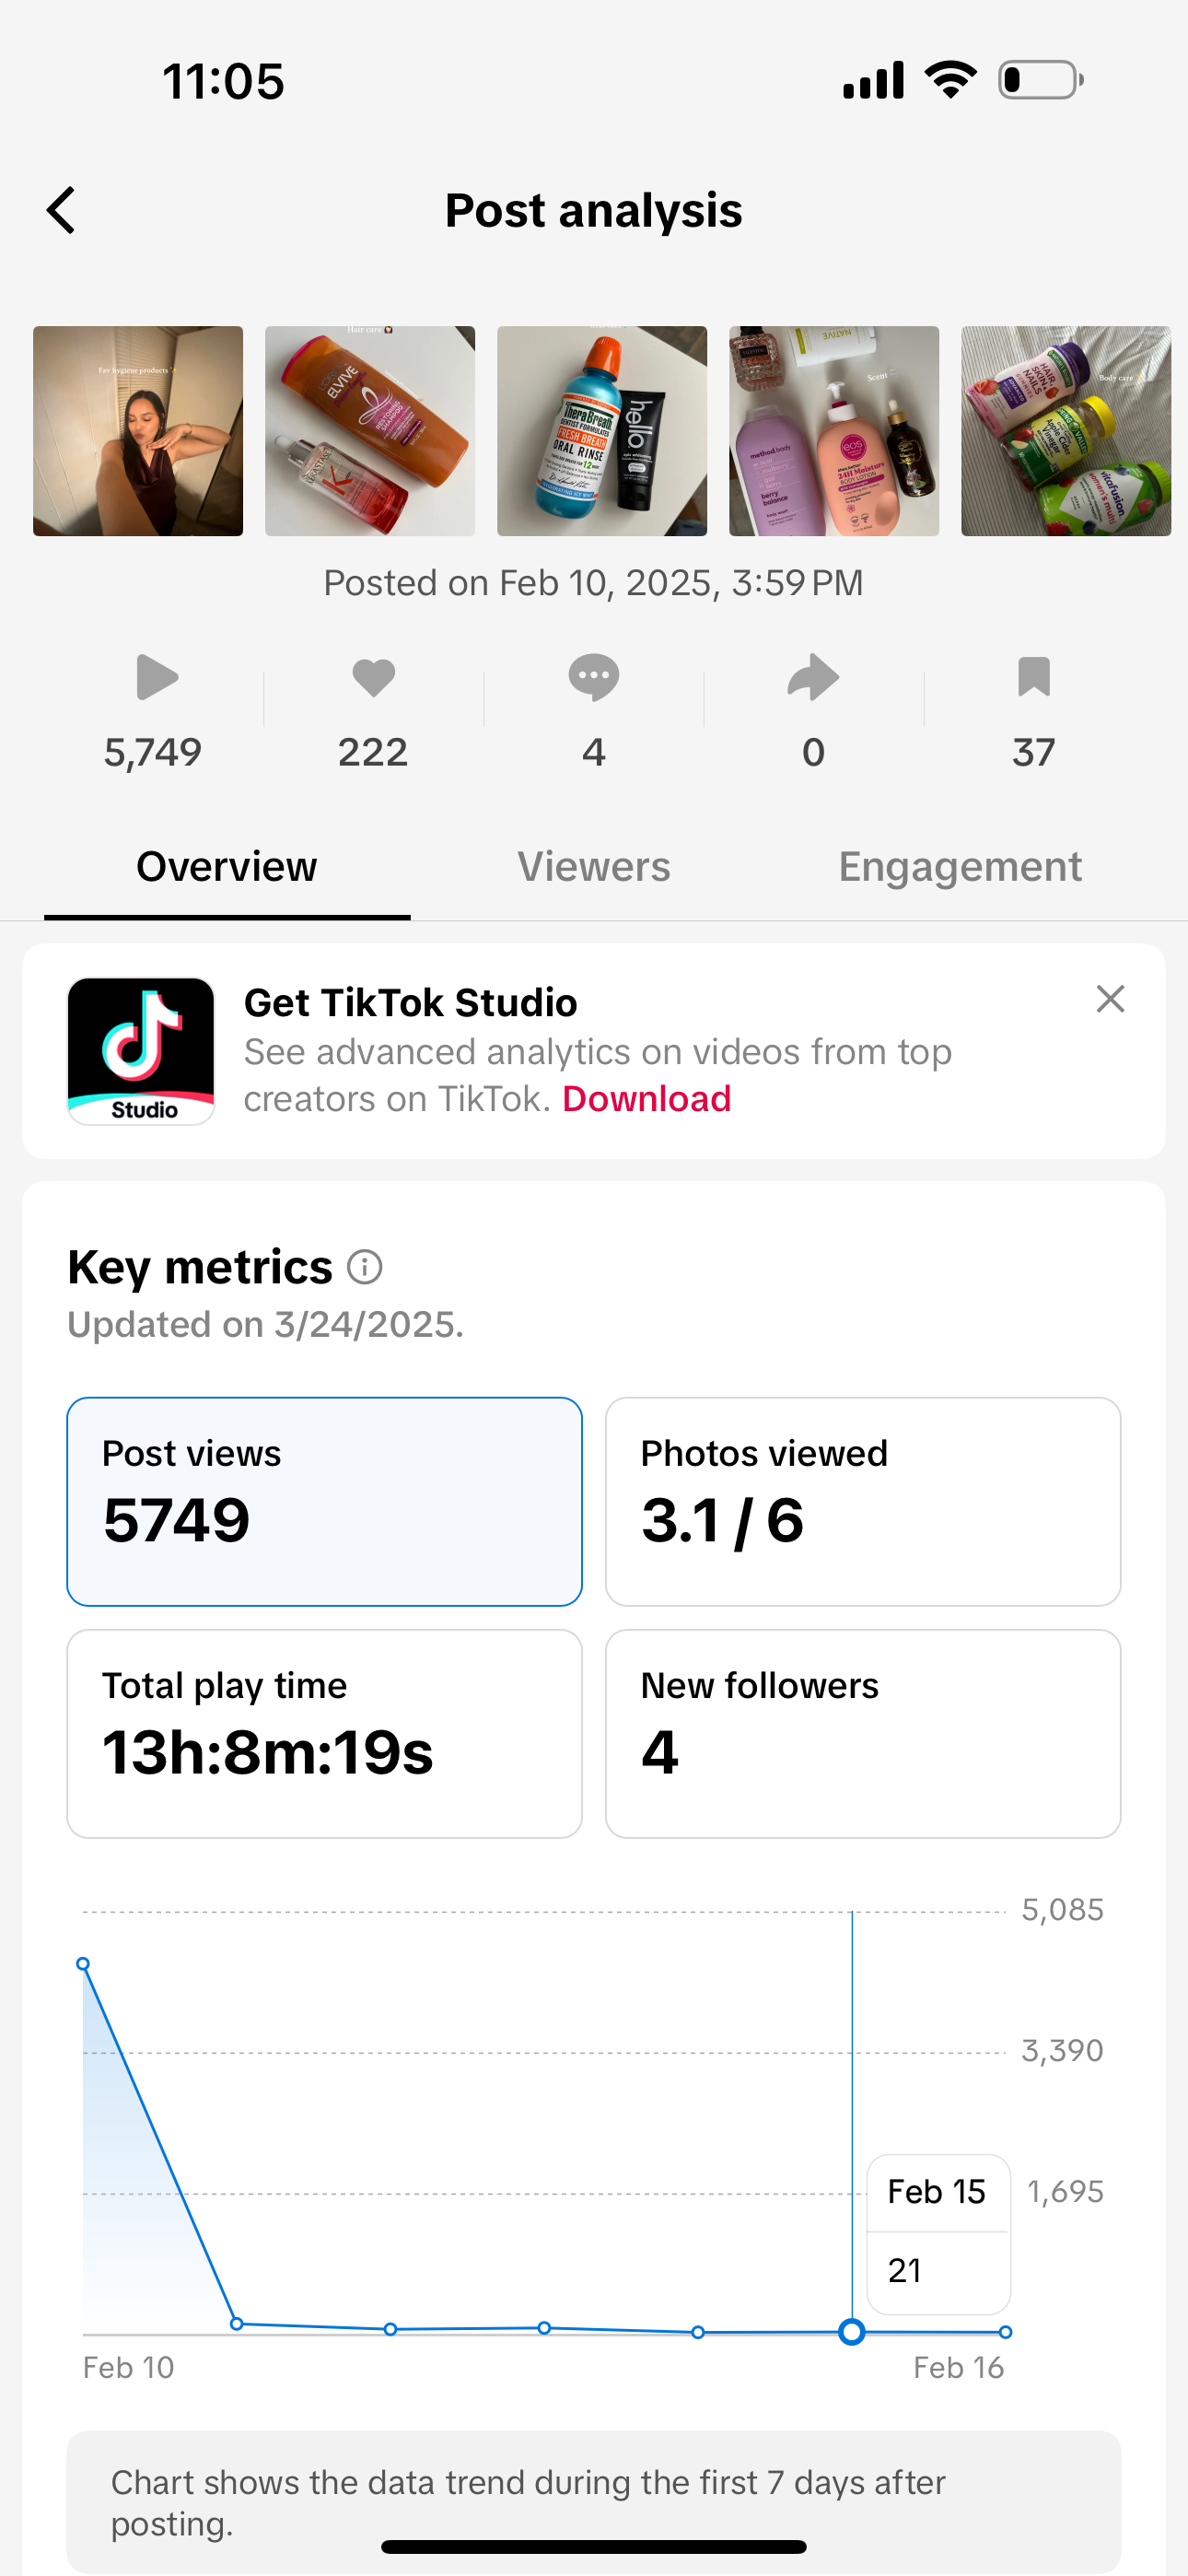Select the Post views metric card
Image resolution: width=1188 pixels, height=2576 pixels.
click(x=324, y=1502)
